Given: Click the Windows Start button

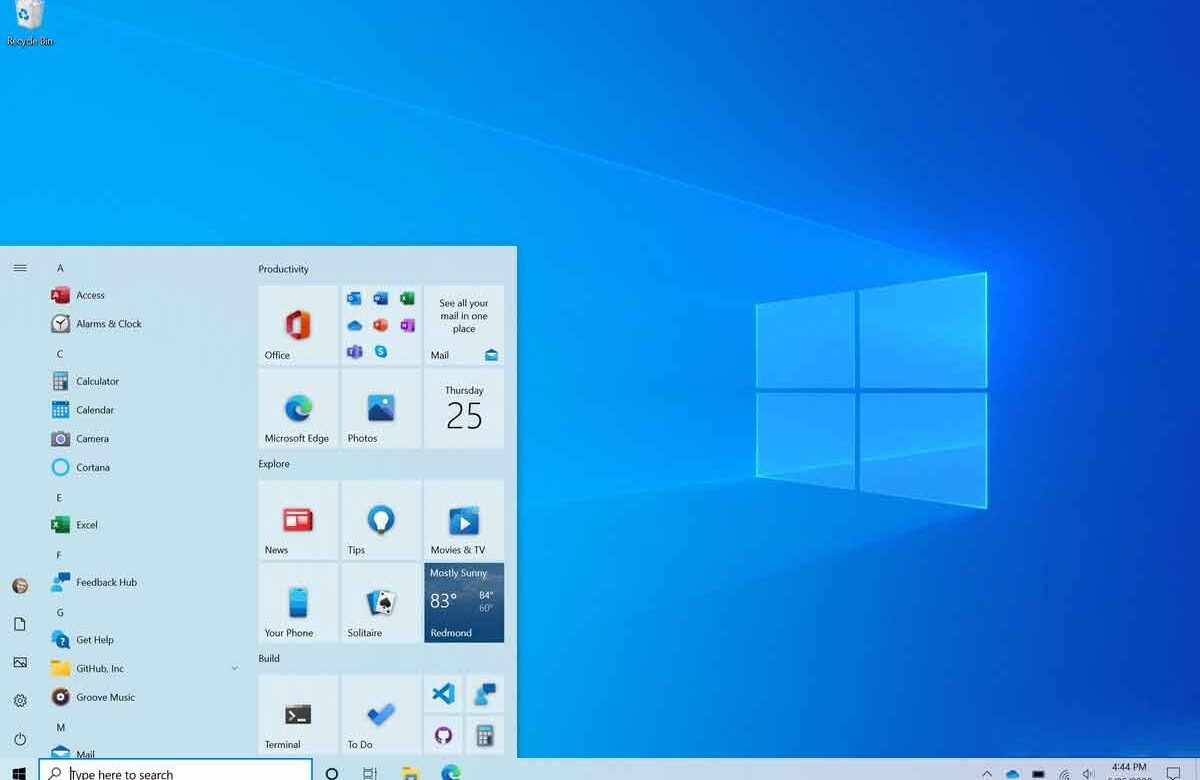Looking at the screenshot, I should 19,773.
